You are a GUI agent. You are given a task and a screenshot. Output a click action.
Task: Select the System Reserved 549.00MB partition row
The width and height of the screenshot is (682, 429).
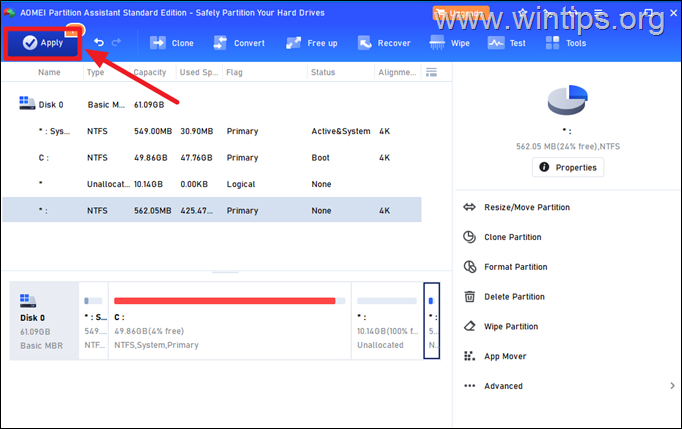point(212,131)
